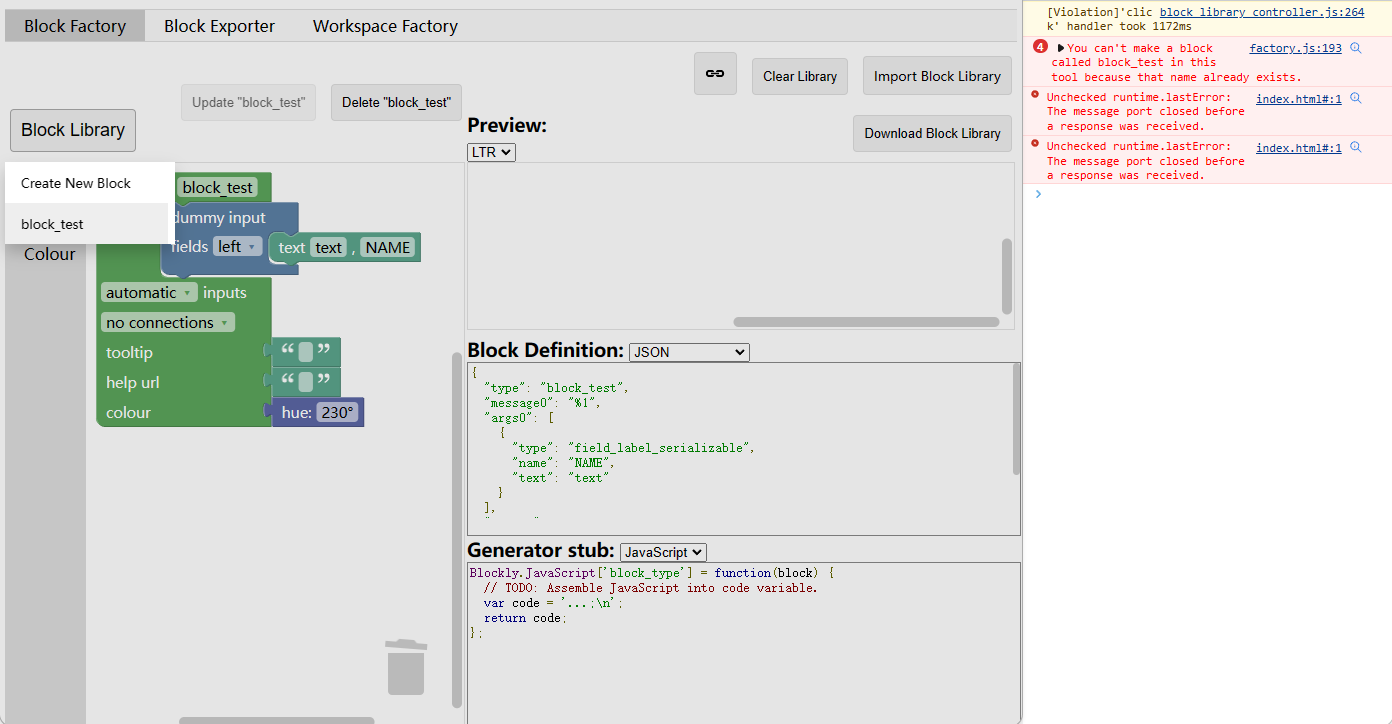1392x724 pixels.
Task: Click the 'help url' row label on block
Action: [132, 382]
